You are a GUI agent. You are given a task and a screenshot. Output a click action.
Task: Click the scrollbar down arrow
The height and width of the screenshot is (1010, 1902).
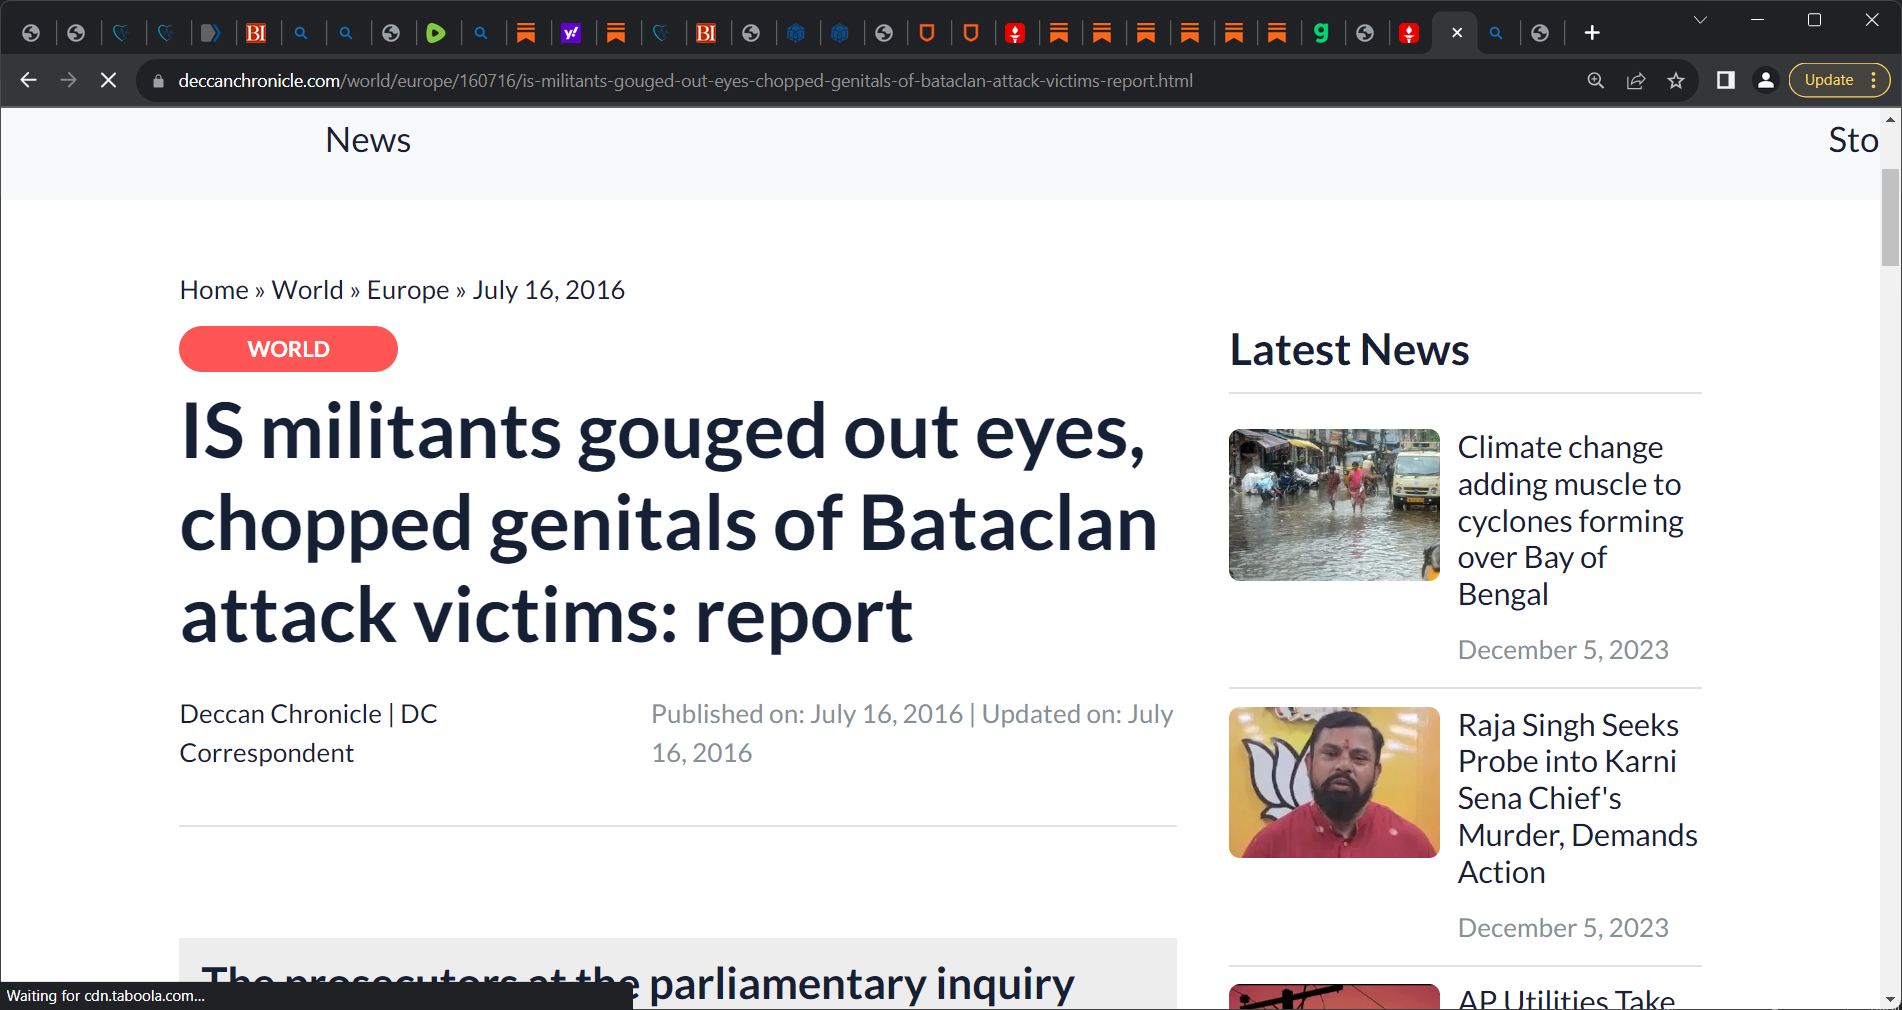click(1890, 998)
